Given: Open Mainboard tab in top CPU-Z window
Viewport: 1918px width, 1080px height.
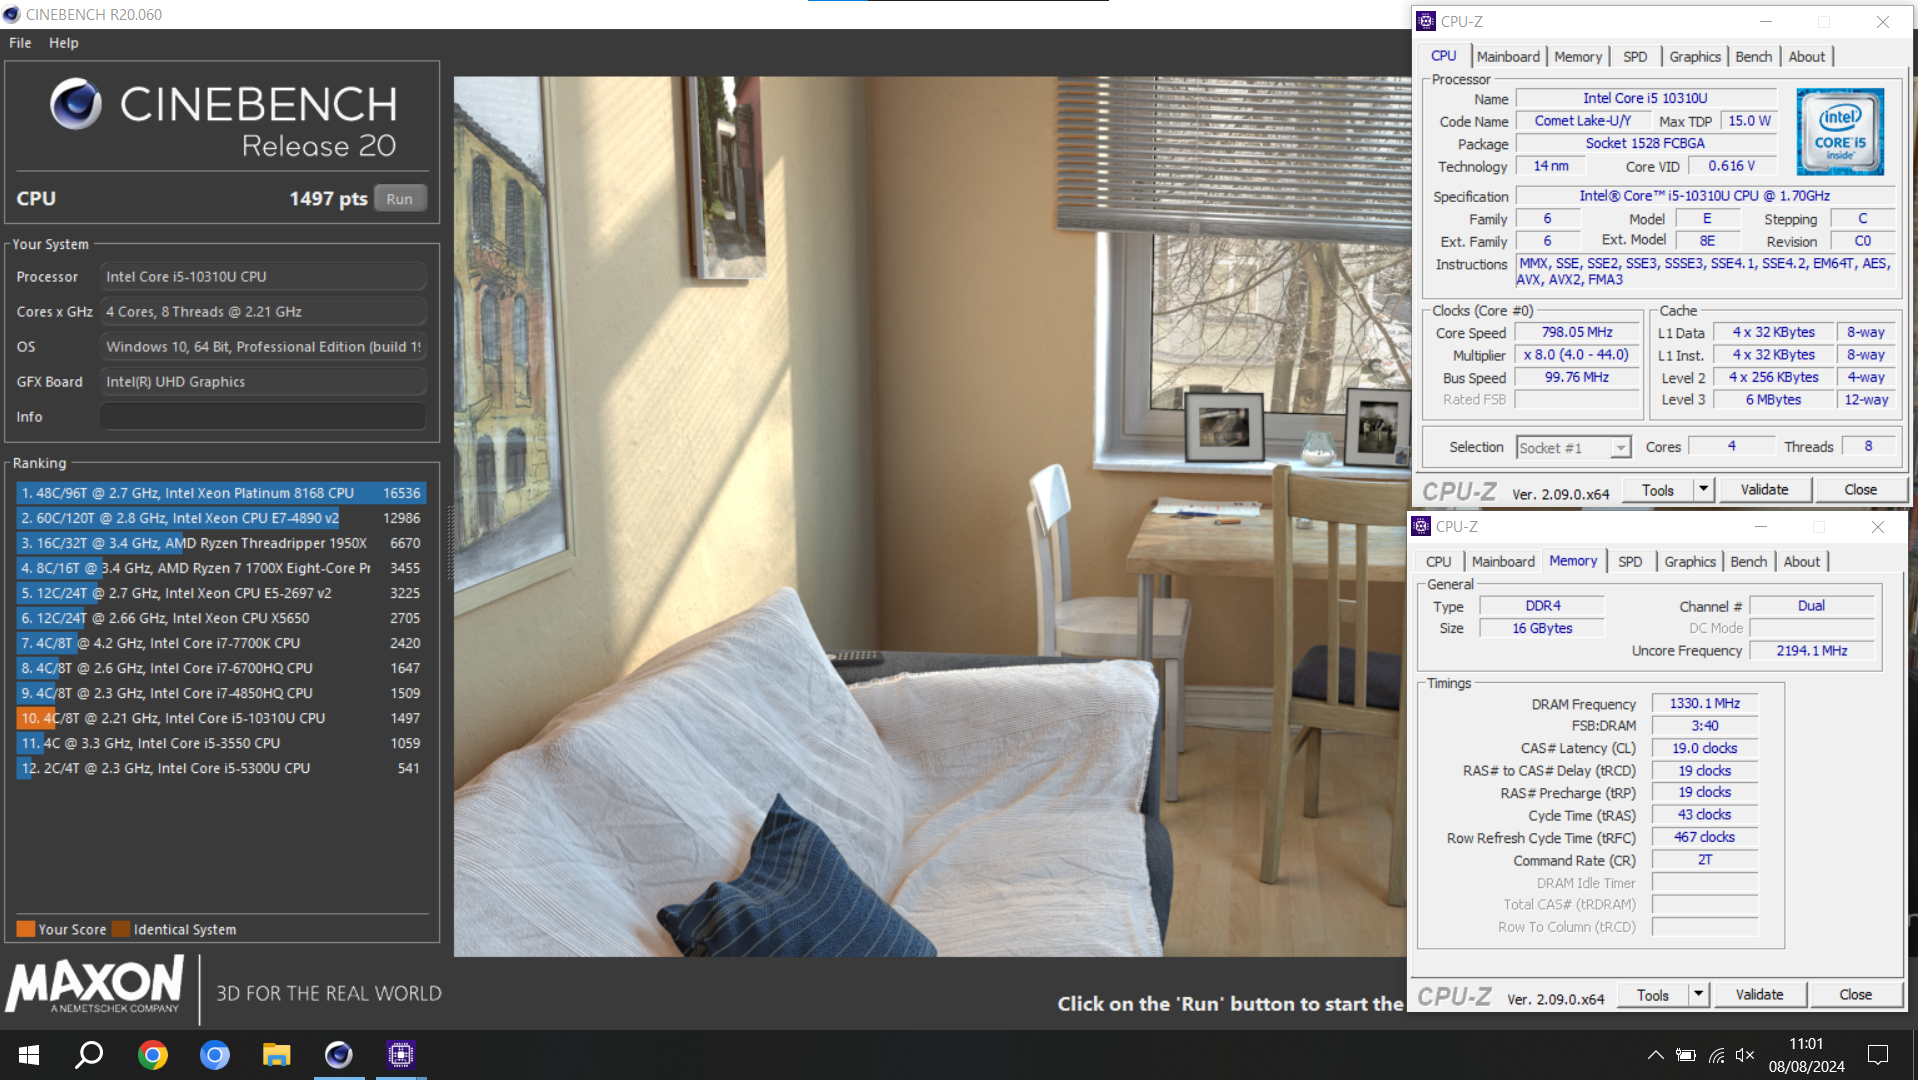Looking at the screenshot, I should [1508, 57].
